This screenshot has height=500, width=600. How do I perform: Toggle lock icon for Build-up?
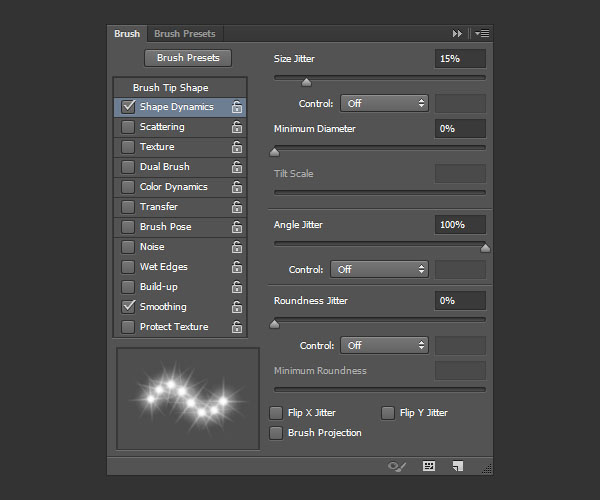[x=237, y=287]
